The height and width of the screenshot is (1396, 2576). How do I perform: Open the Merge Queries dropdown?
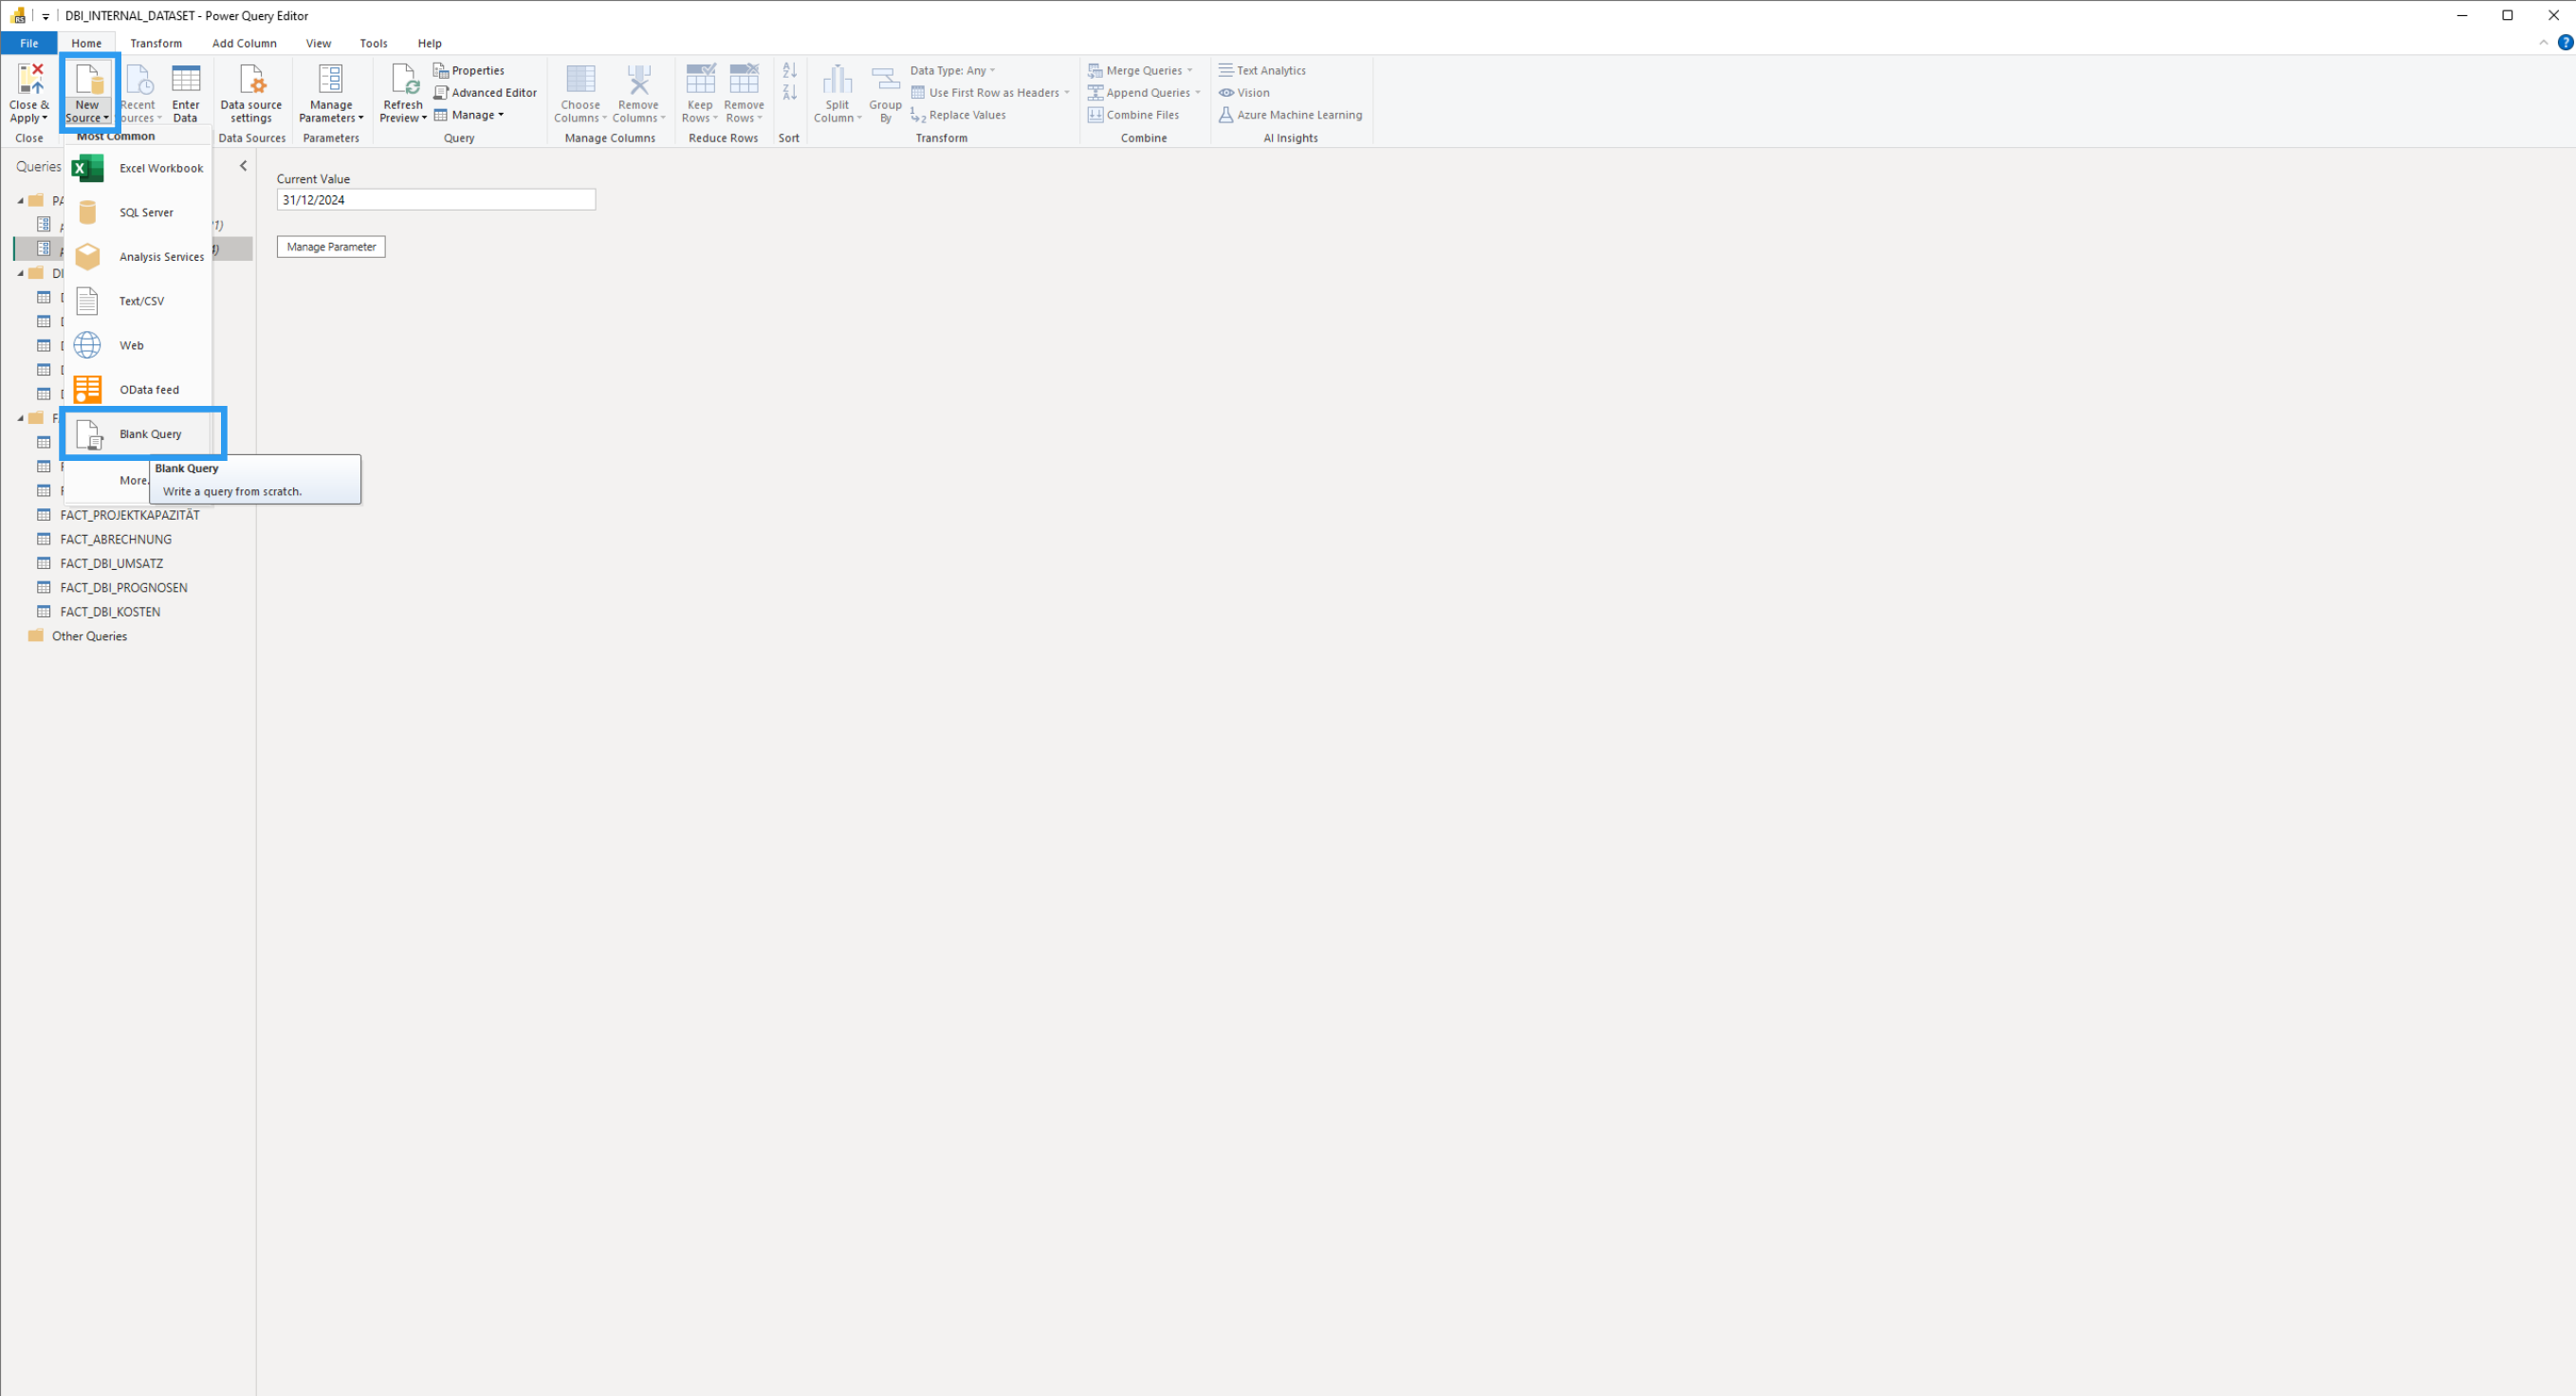1141,70
